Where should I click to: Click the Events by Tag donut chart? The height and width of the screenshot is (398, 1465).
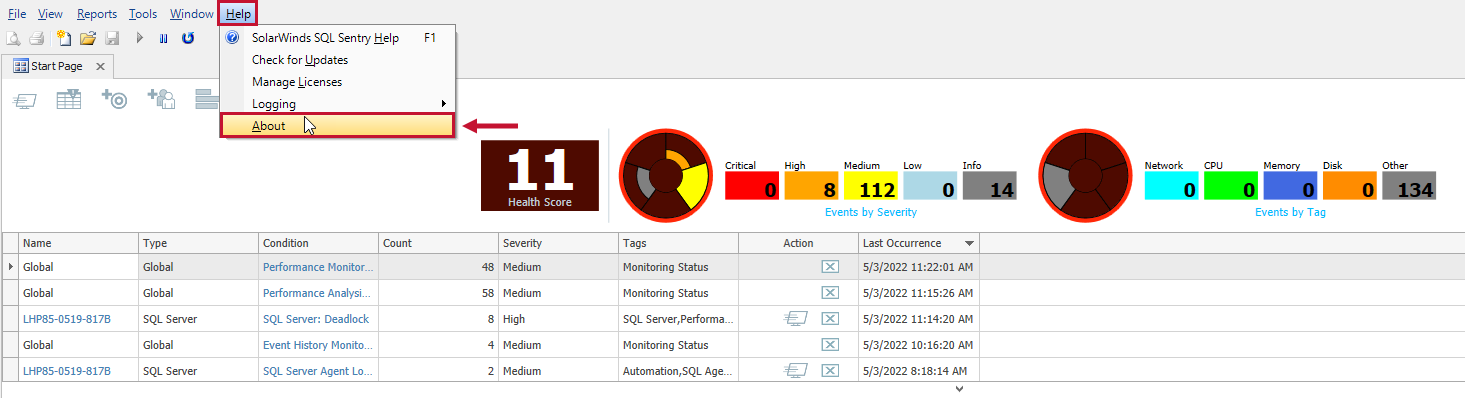coord(1085,176)
